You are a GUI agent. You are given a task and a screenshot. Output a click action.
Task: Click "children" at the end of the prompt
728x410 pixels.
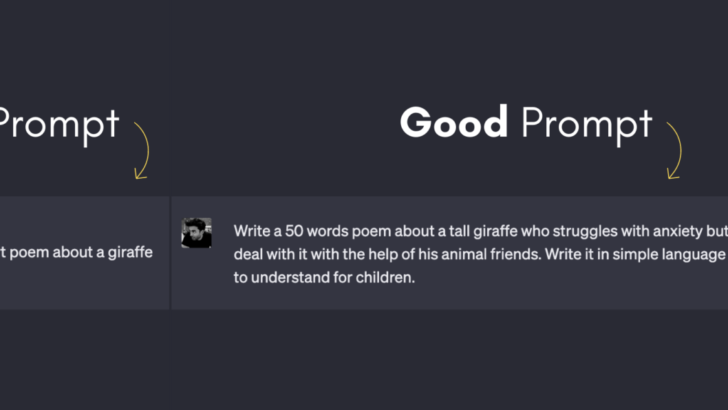tap(382, 278)
